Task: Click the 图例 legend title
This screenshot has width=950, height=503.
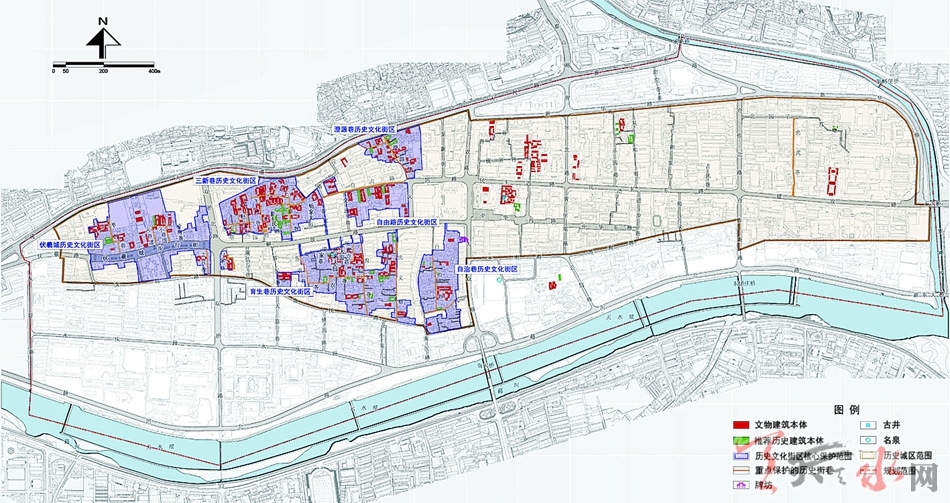Action: 846,409
